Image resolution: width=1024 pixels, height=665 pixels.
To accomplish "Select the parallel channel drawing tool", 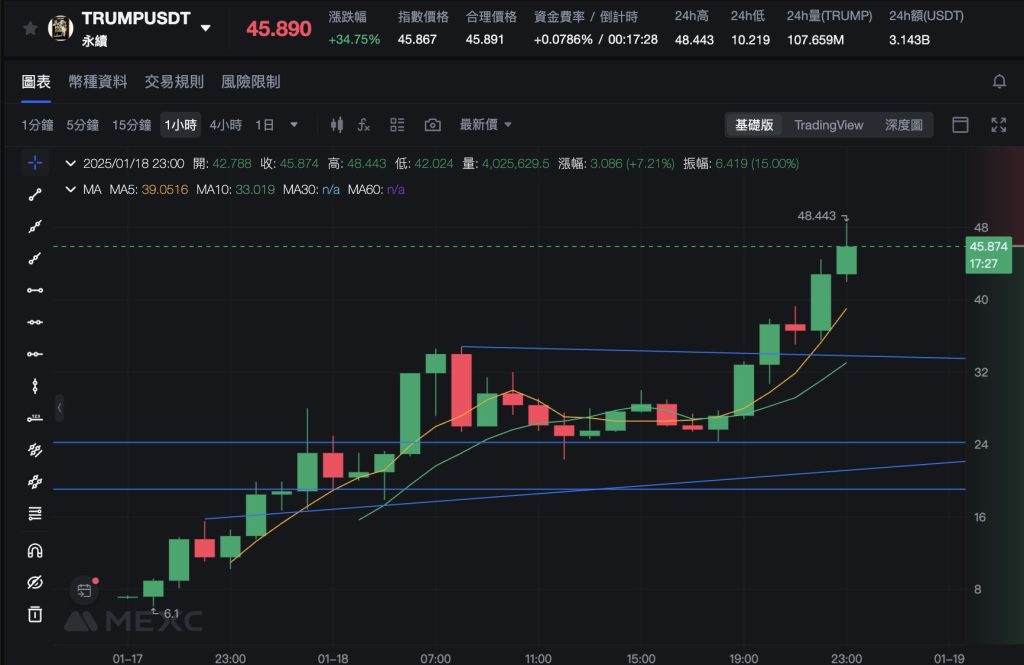I will tap(35, 450).
